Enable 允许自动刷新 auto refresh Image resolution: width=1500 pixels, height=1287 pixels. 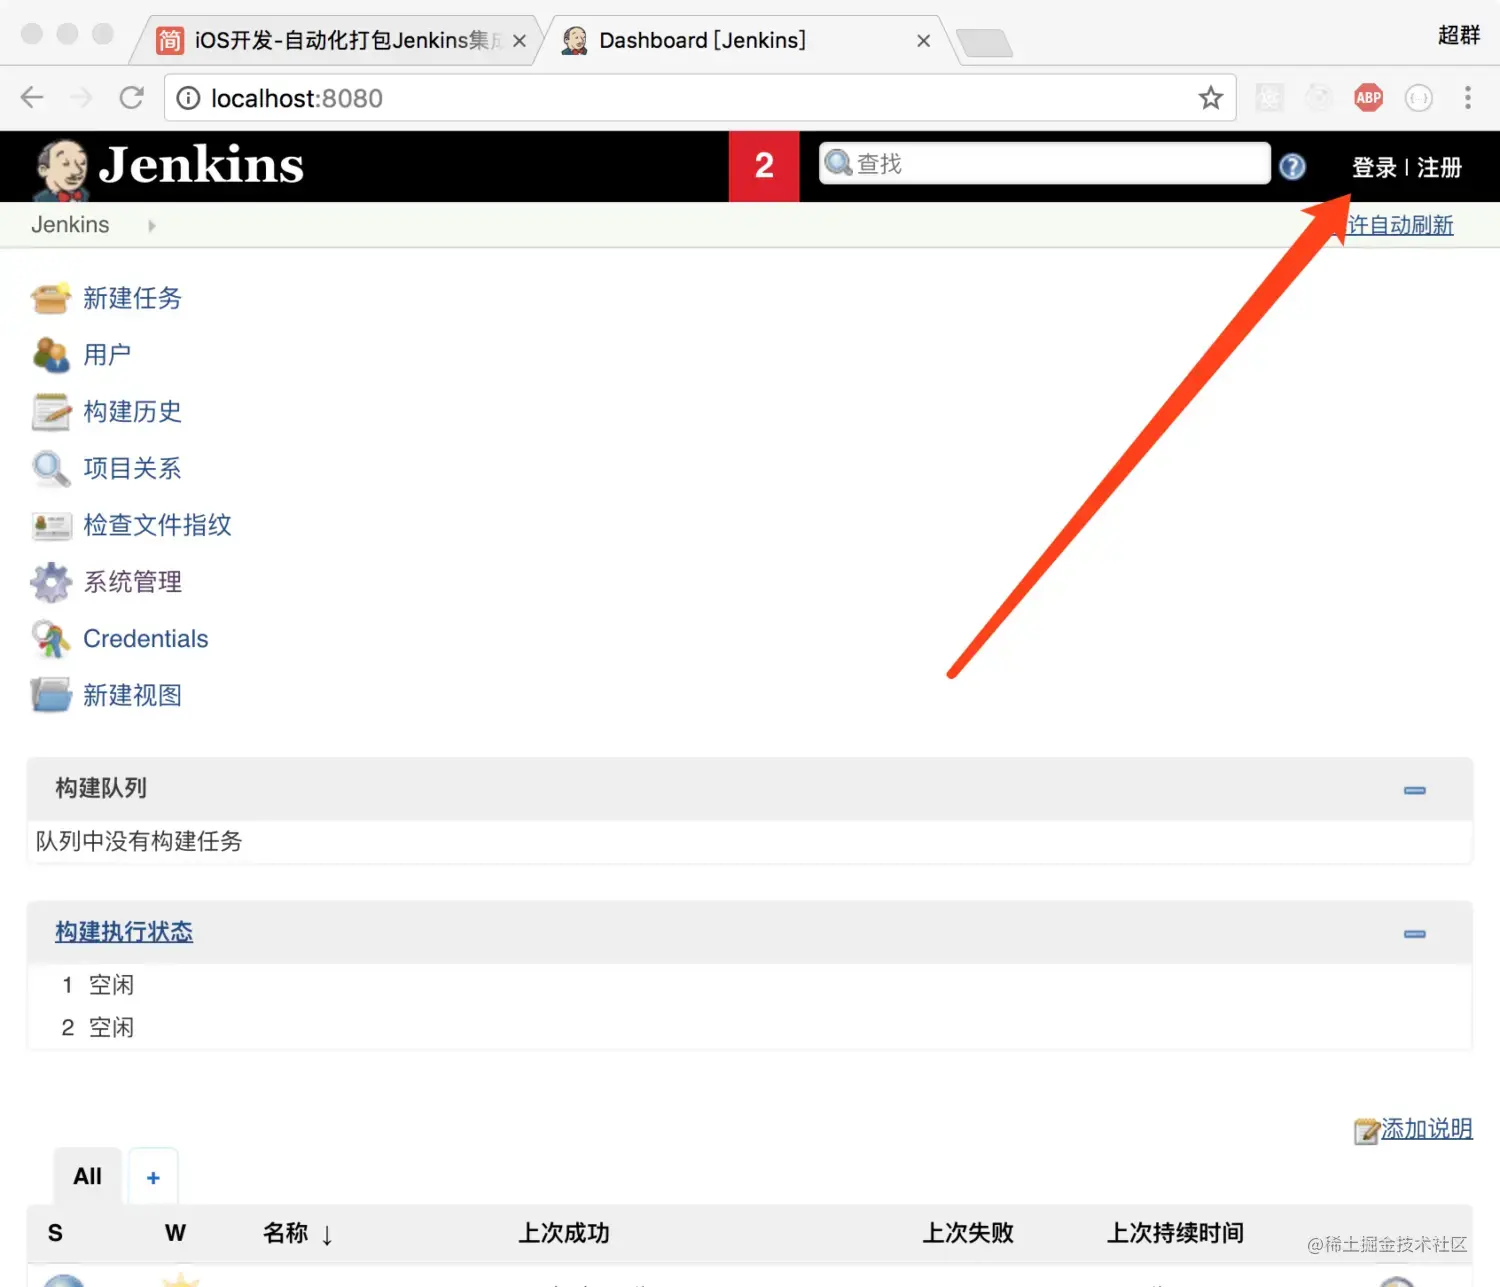coord(1400,225)
